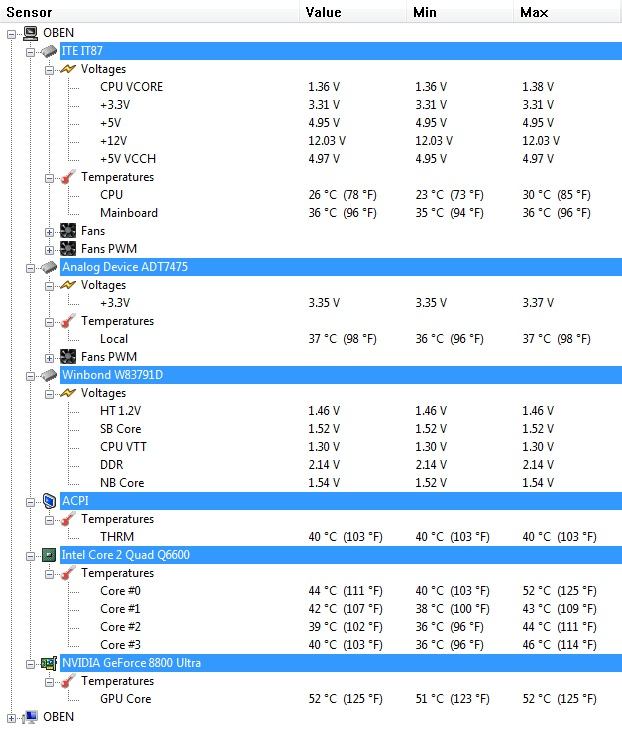The image size is (622, 738).
Task: Click the fan icon beside ADT7475 Fans PWM
Action: [68, 357]
